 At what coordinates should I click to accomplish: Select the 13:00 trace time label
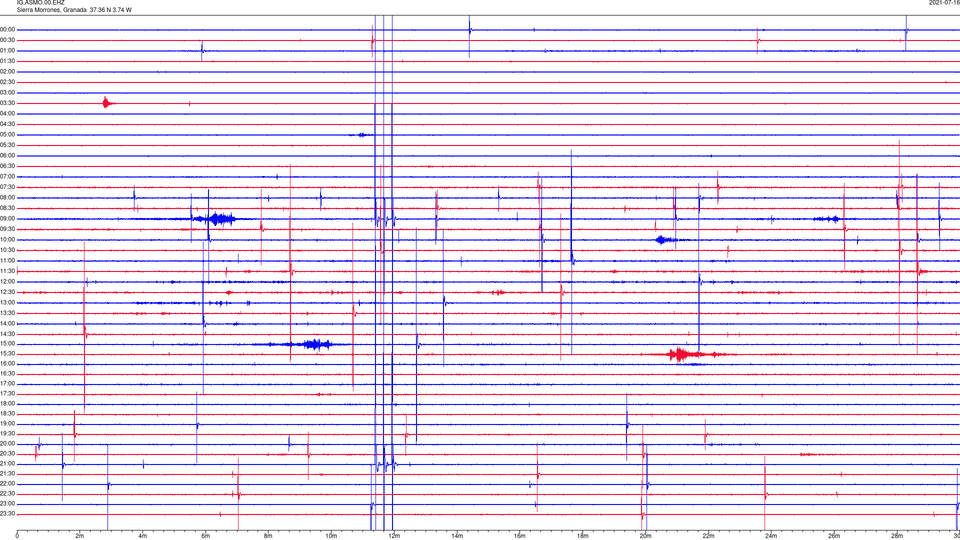coord(8,302)
